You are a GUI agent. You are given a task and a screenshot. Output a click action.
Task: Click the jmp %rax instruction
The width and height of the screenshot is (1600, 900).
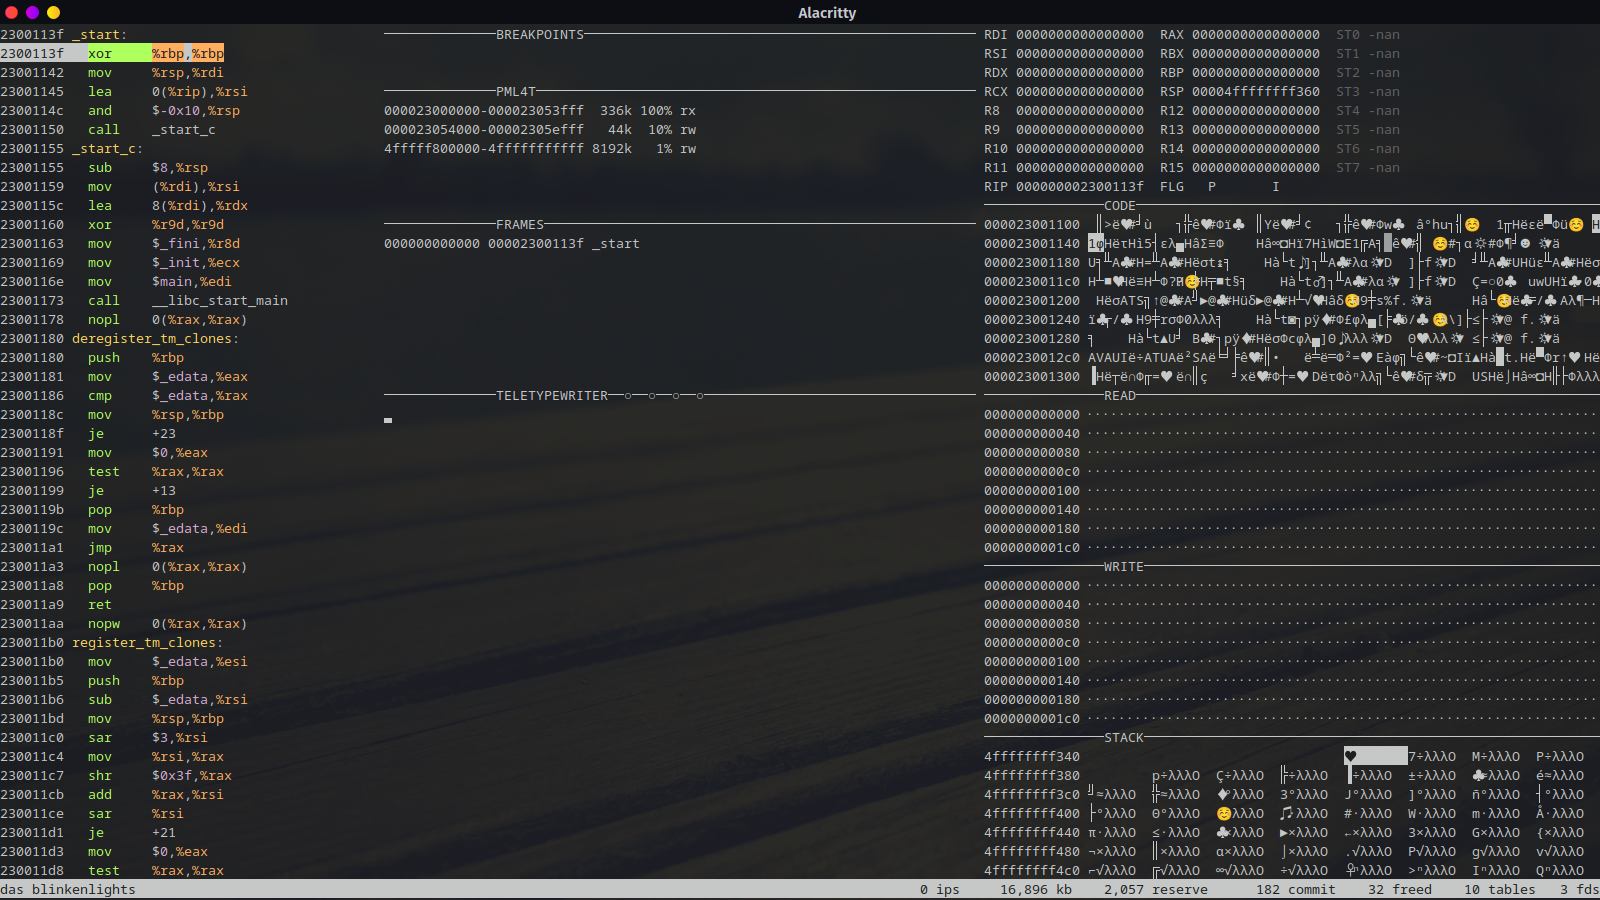(x=92, y=548)
